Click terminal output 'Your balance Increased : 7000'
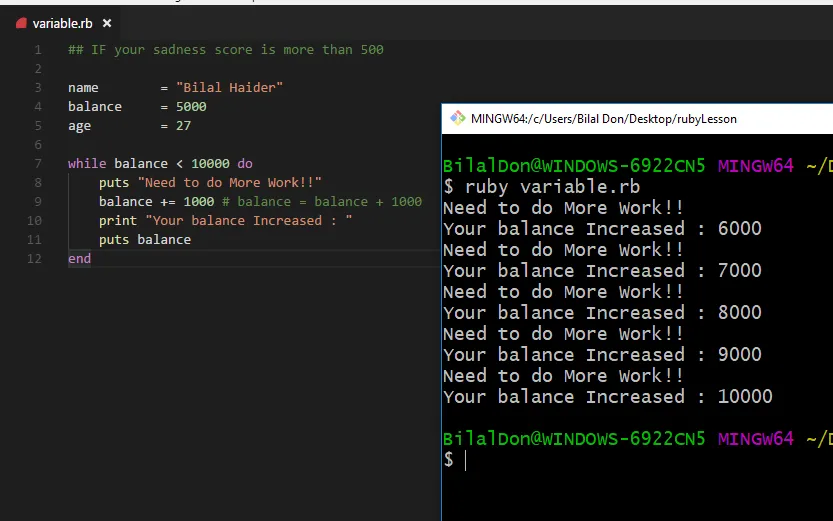The image size is (833, 521). [602, 271]
